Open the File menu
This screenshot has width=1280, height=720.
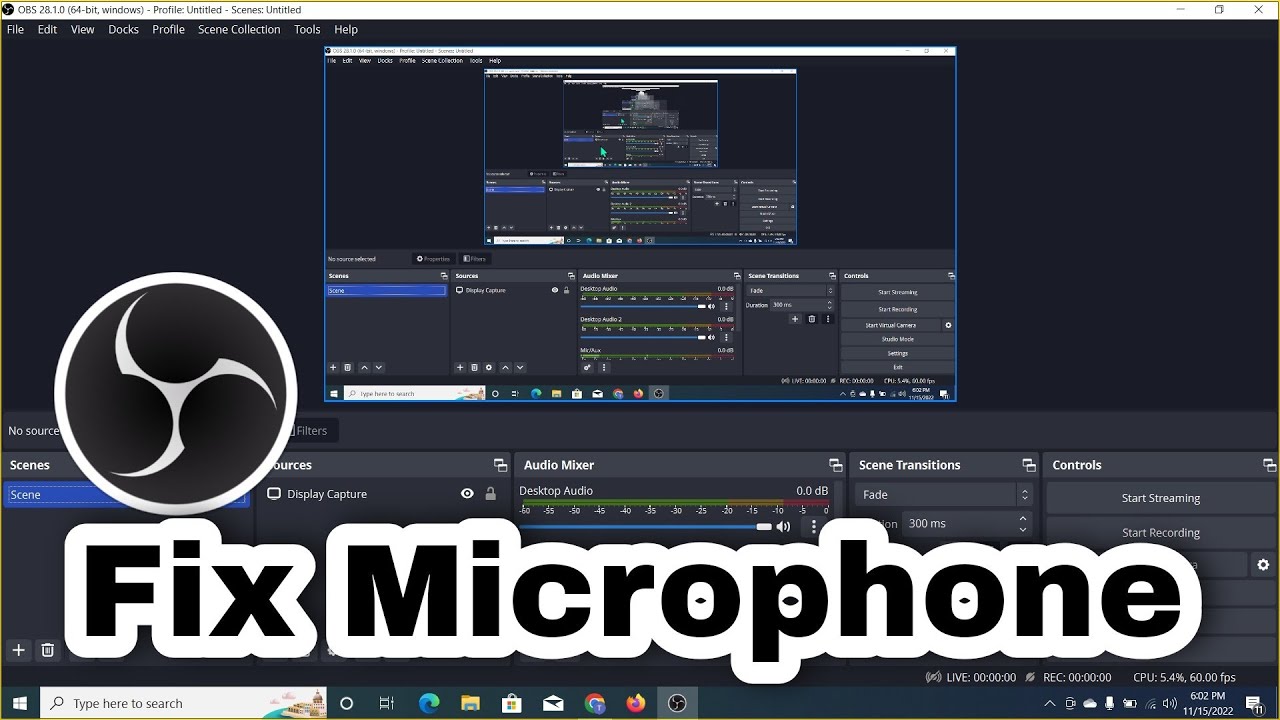[15, 29]
